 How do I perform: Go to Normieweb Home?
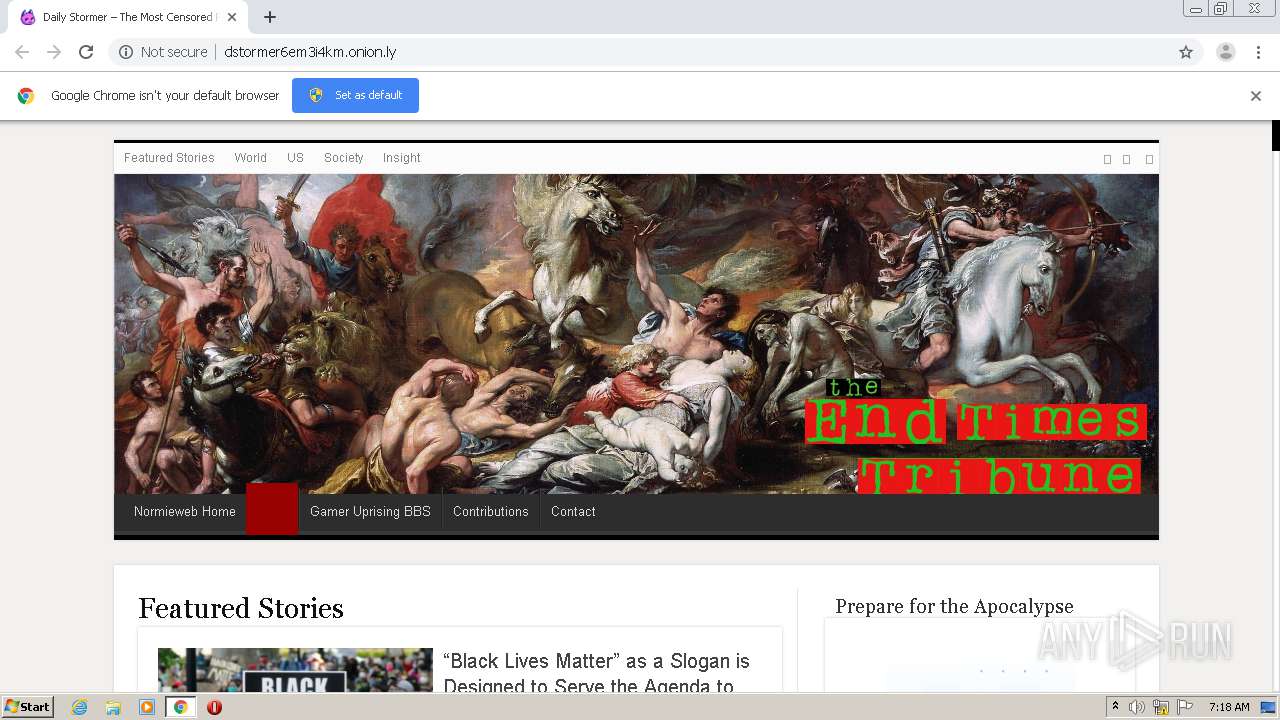[x=185, y=511]
